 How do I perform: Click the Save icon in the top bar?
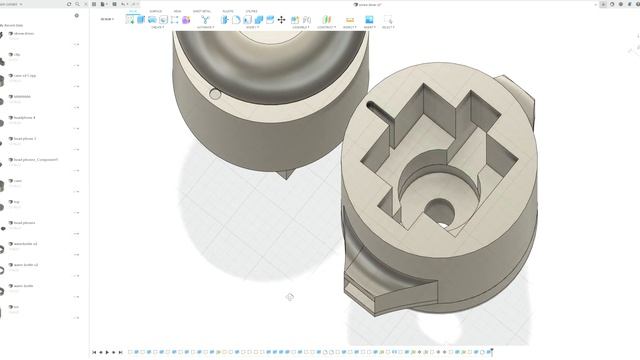tap(114, 4)
